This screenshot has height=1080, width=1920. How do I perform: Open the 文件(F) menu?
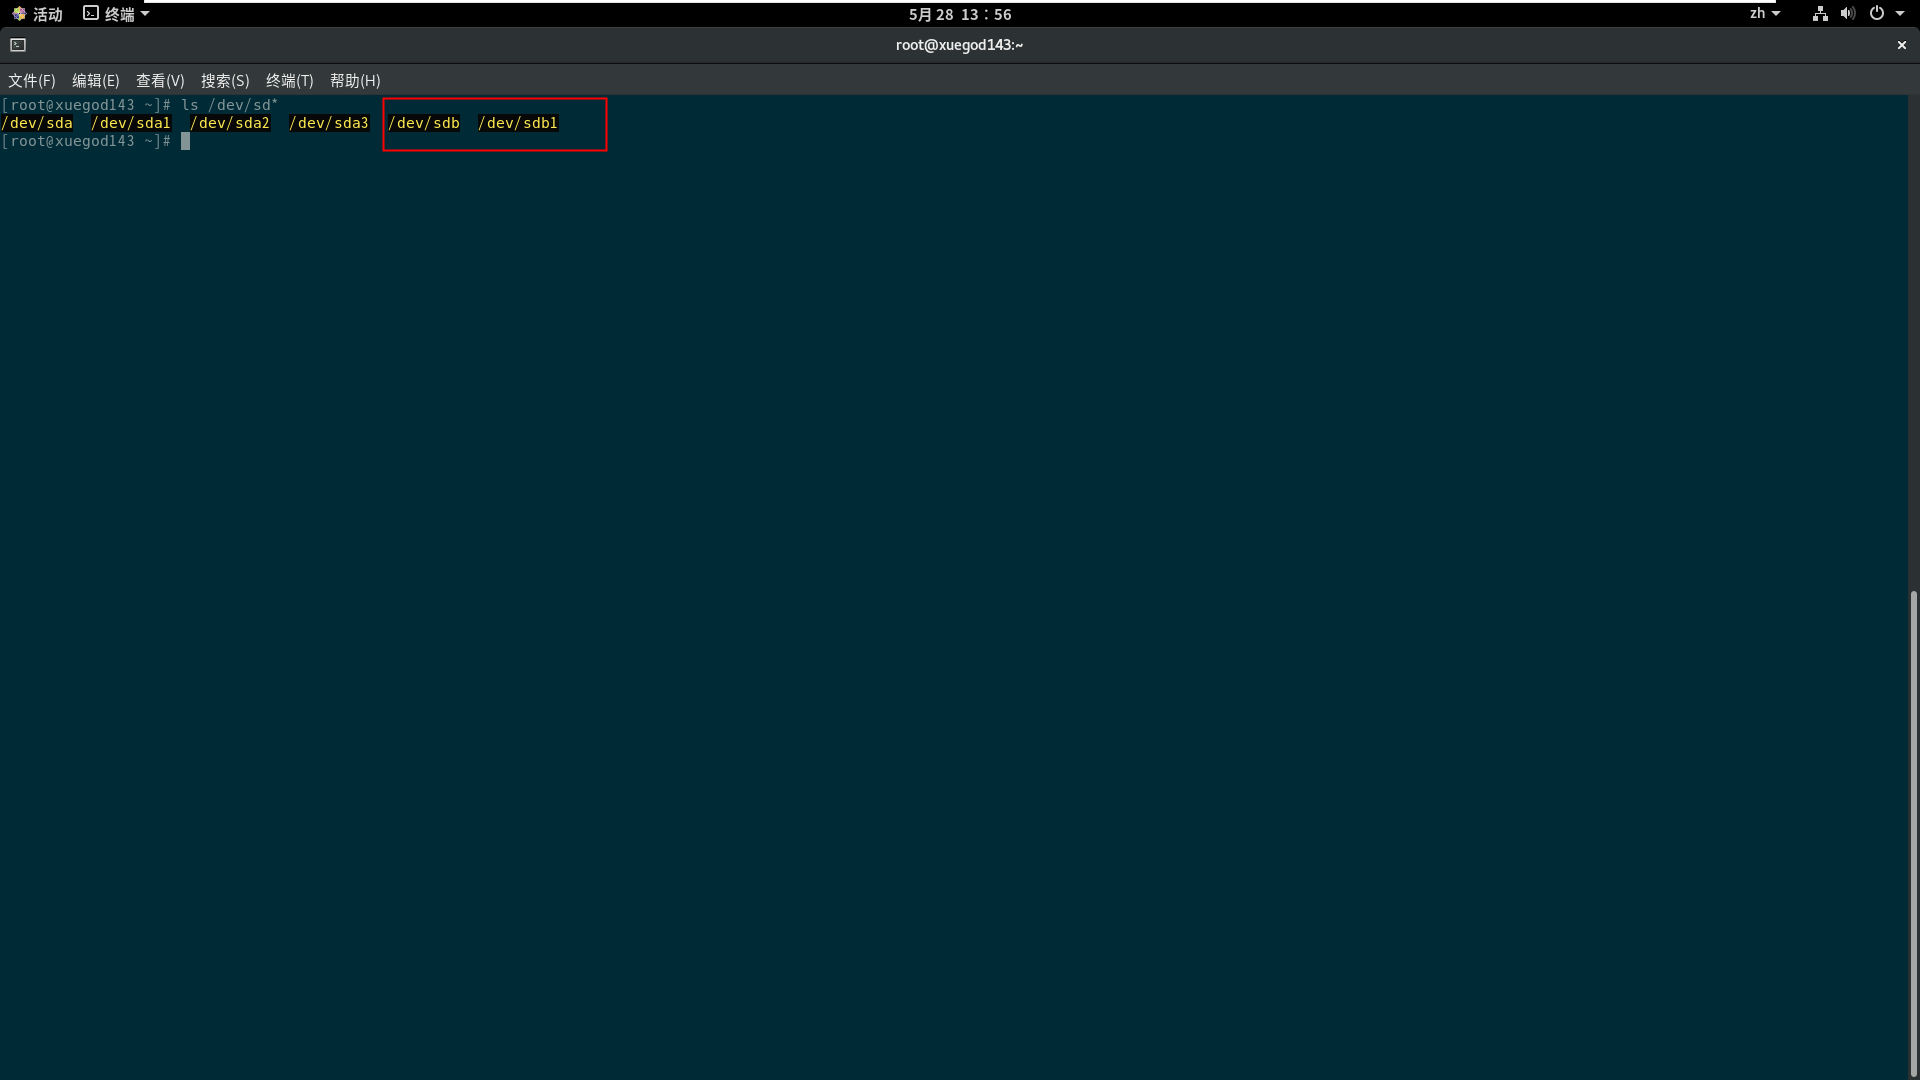coord(32,81)
